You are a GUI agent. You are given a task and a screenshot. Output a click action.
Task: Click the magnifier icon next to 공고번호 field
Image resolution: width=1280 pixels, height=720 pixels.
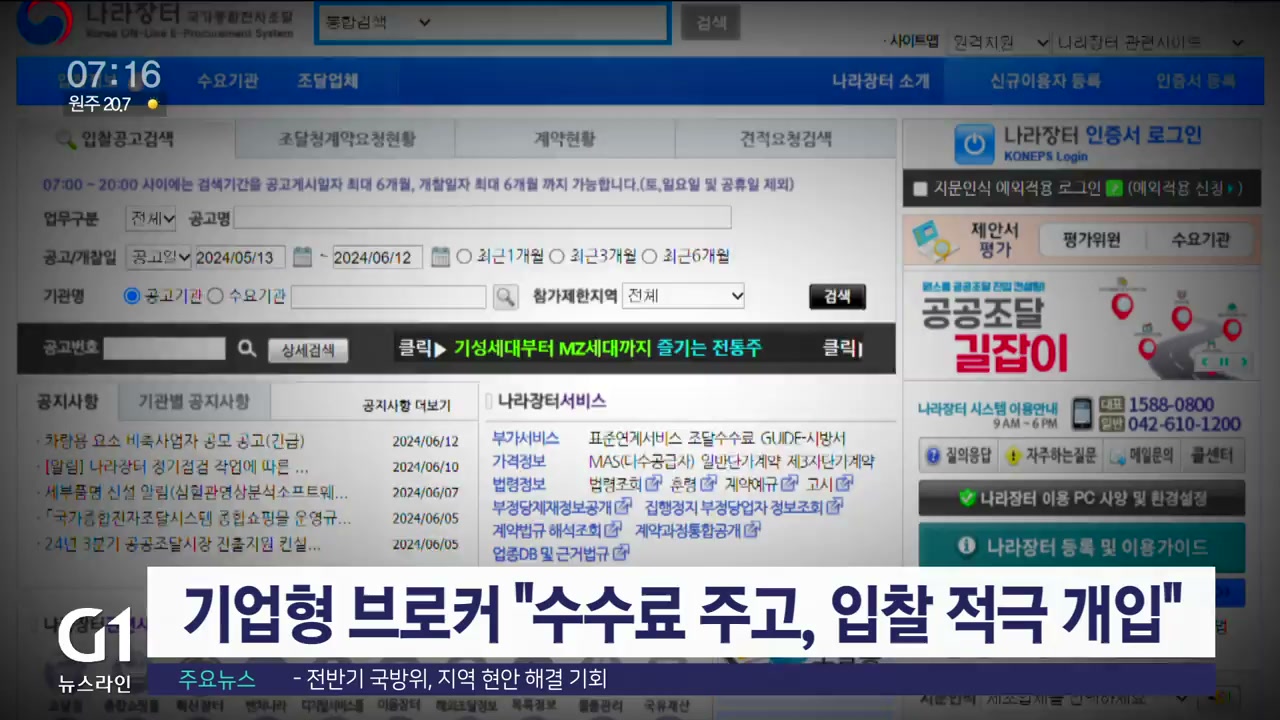coord(247,348)
